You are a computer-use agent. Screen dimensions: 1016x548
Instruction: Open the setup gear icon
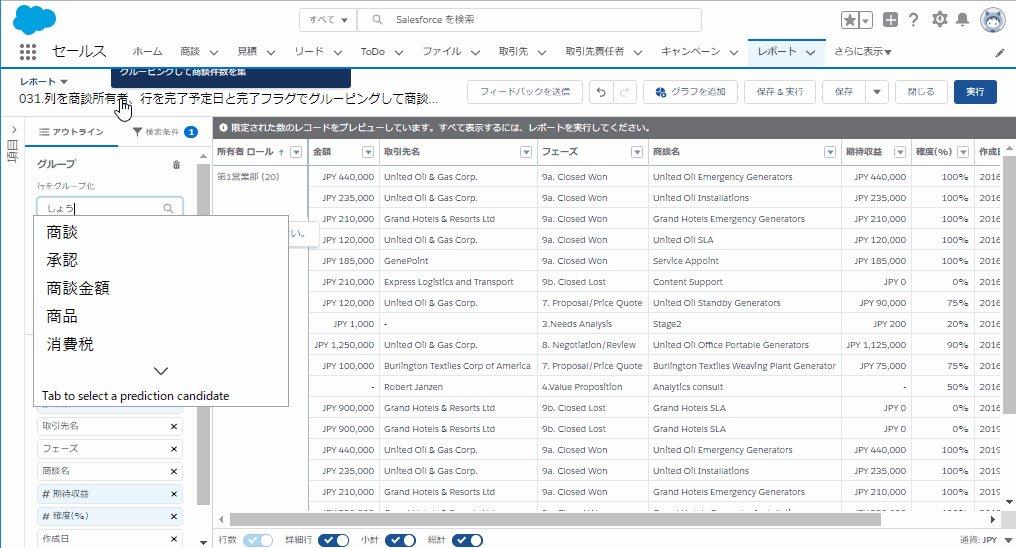pyautogui.click(x=940, y=19)
